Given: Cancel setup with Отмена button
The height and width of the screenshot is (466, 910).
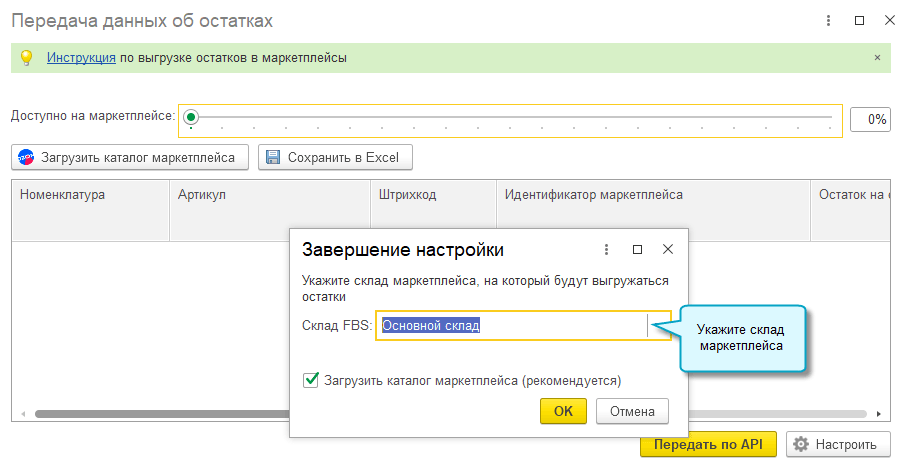Looking at the screenshot, I should [632, 411].
